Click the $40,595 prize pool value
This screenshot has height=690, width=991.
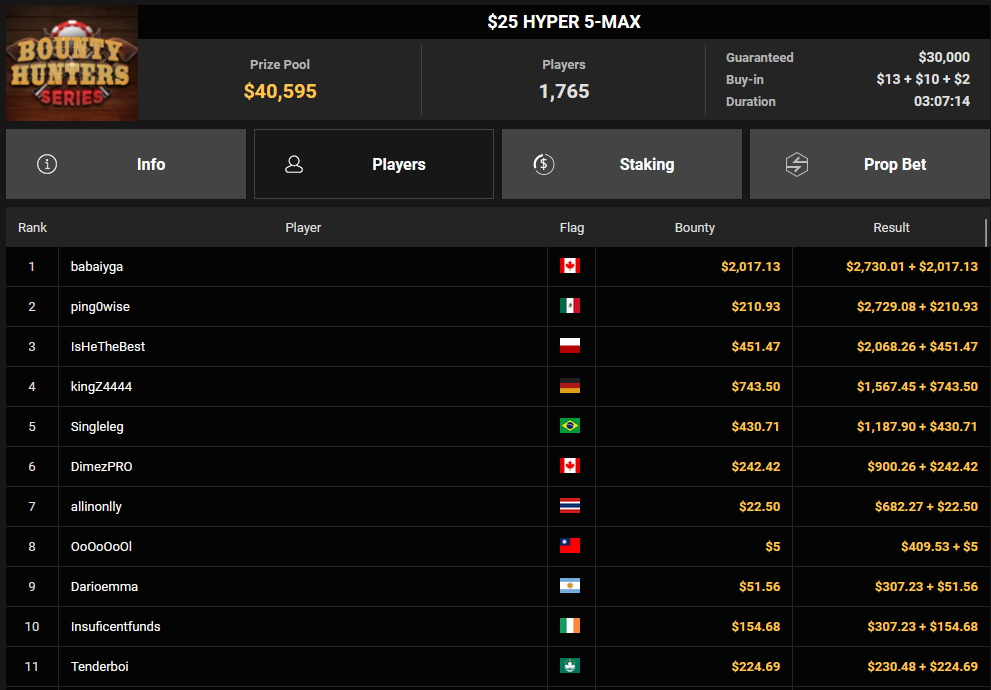coord(280,91)
